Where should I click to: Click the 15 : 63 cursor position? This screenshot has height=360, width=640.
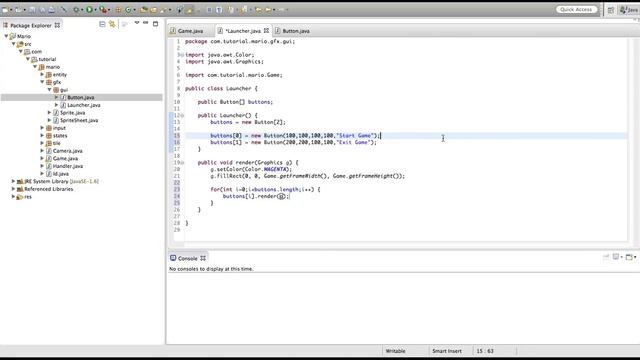[x=485, y=351]
